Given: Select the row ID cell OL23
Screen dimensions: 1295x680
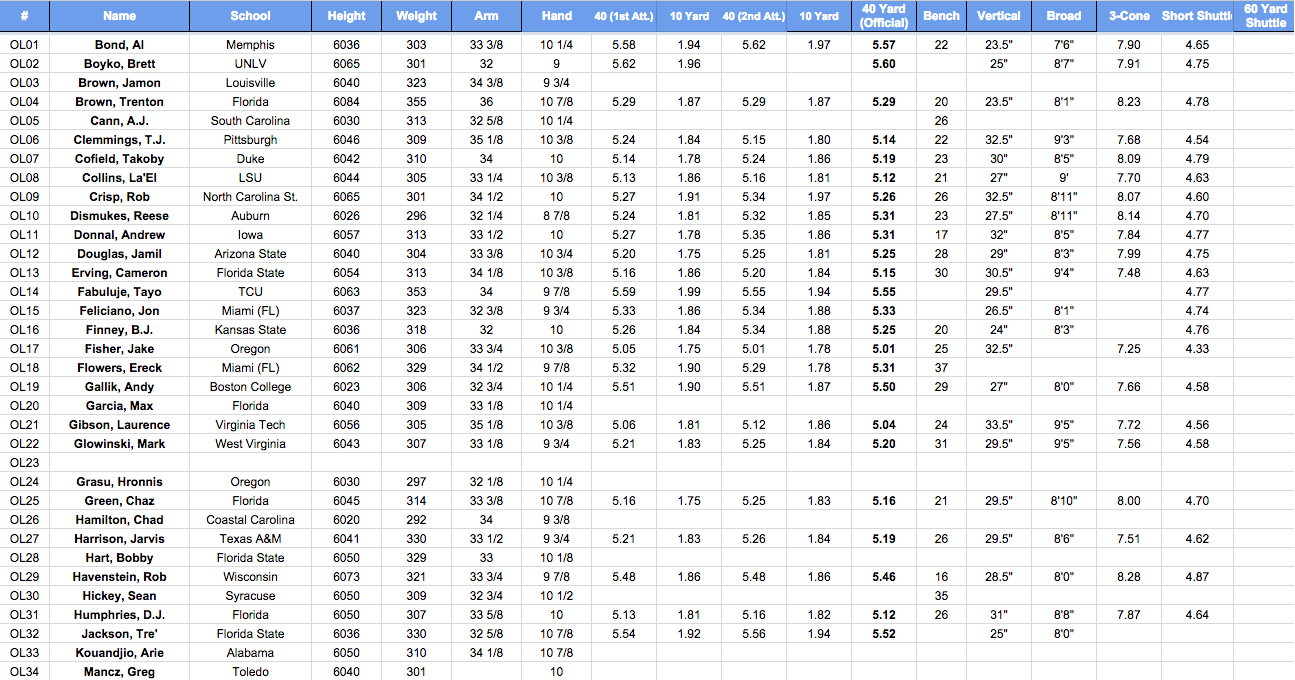Looking at the screenshot, I should point(24,463).
